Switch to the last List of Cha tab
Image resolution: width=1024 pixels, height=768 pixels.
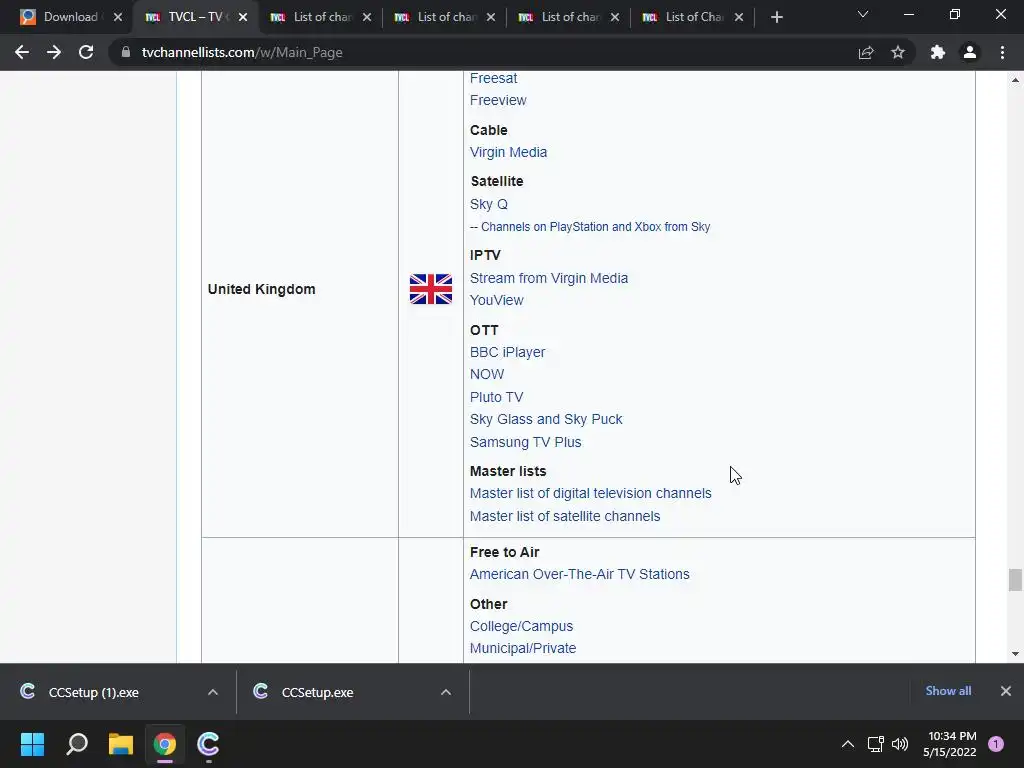click(x=692, y=17)
